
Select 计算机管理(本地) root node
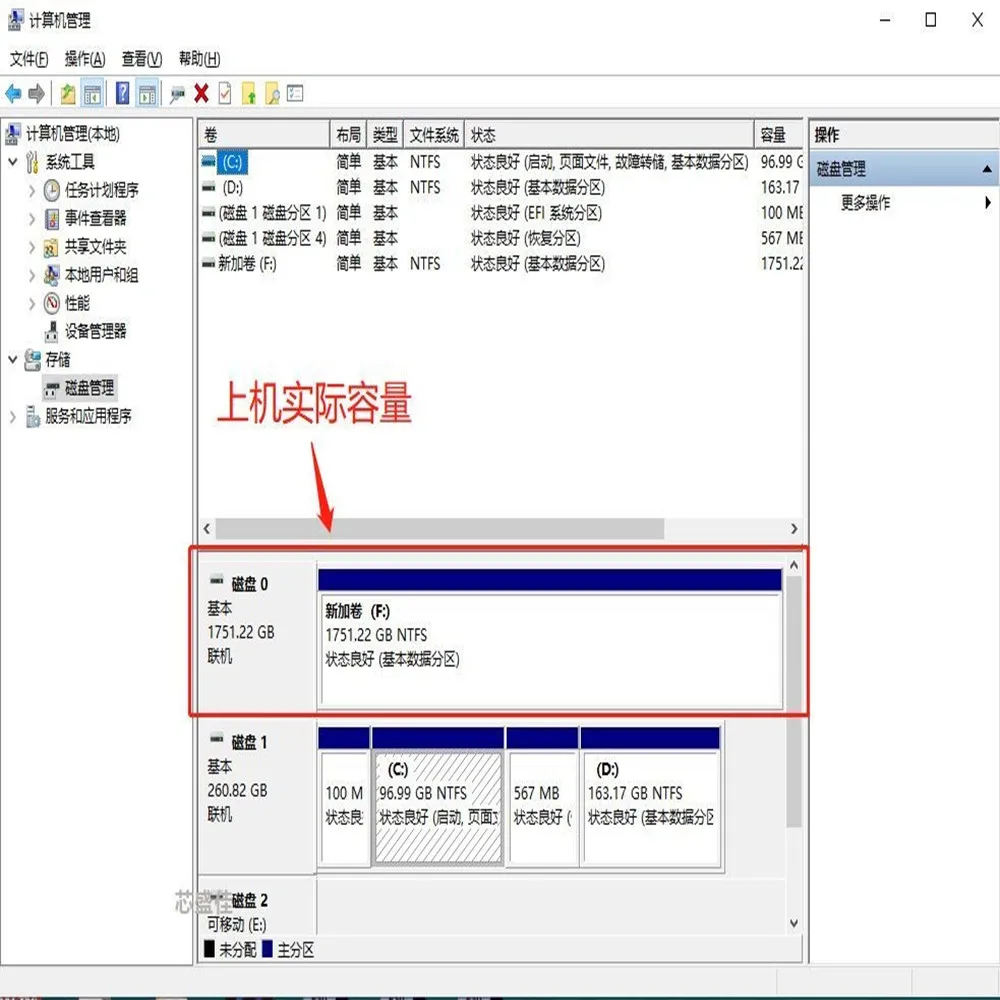point(73,134)
